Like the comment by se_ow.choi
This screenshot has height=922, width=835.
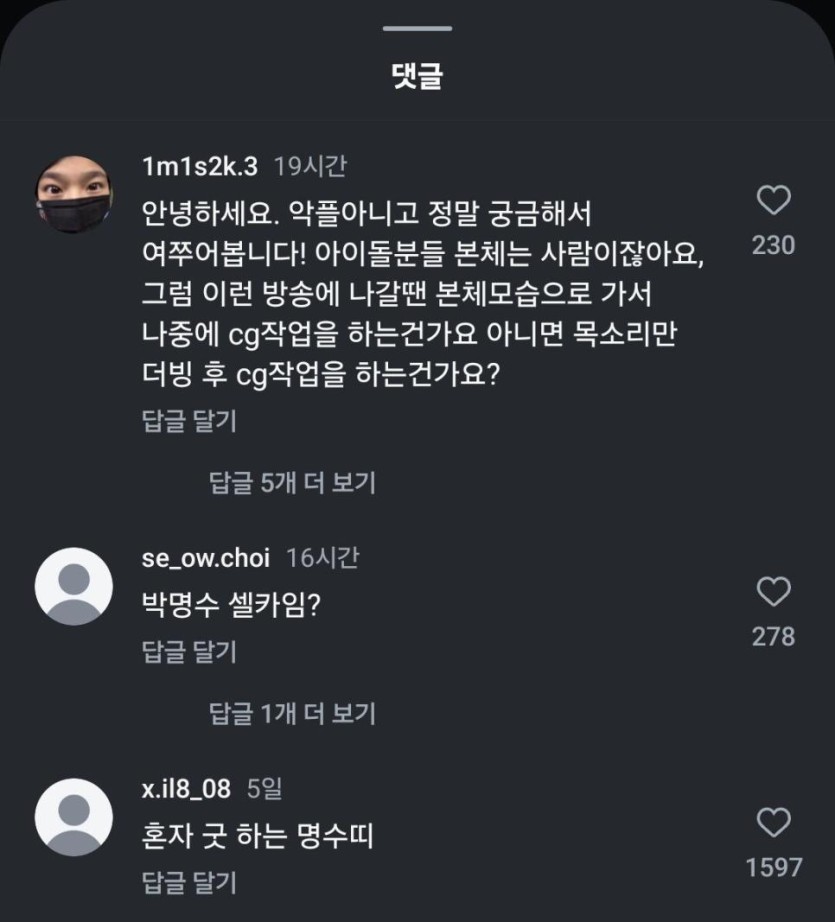pyautogui.click(x=773, y=592)
